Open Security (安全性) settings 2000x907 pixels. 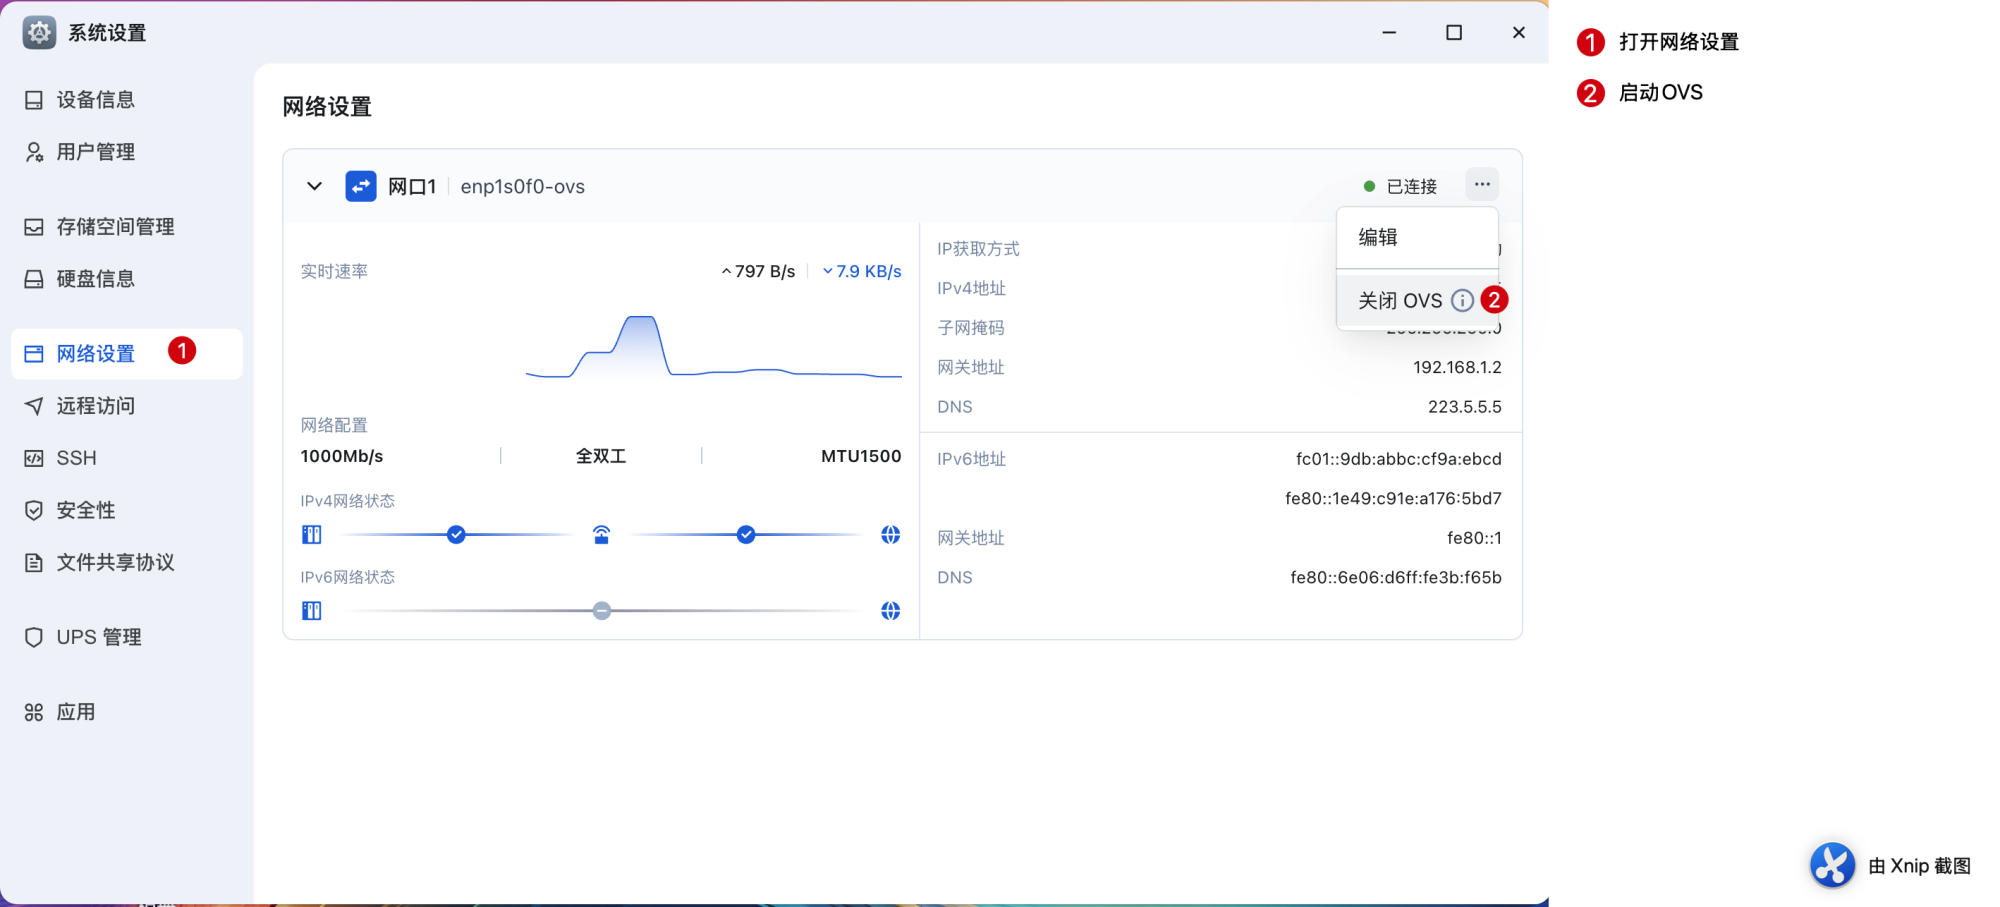[x=85, y=510]
